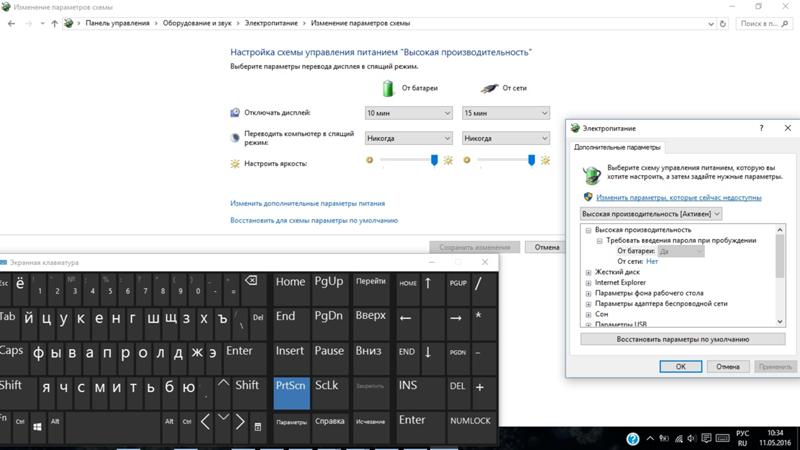Viewport: 800px width, 450px height.
Task: Click the backspace key on on-screen keyboard
Action: [251, 281]
